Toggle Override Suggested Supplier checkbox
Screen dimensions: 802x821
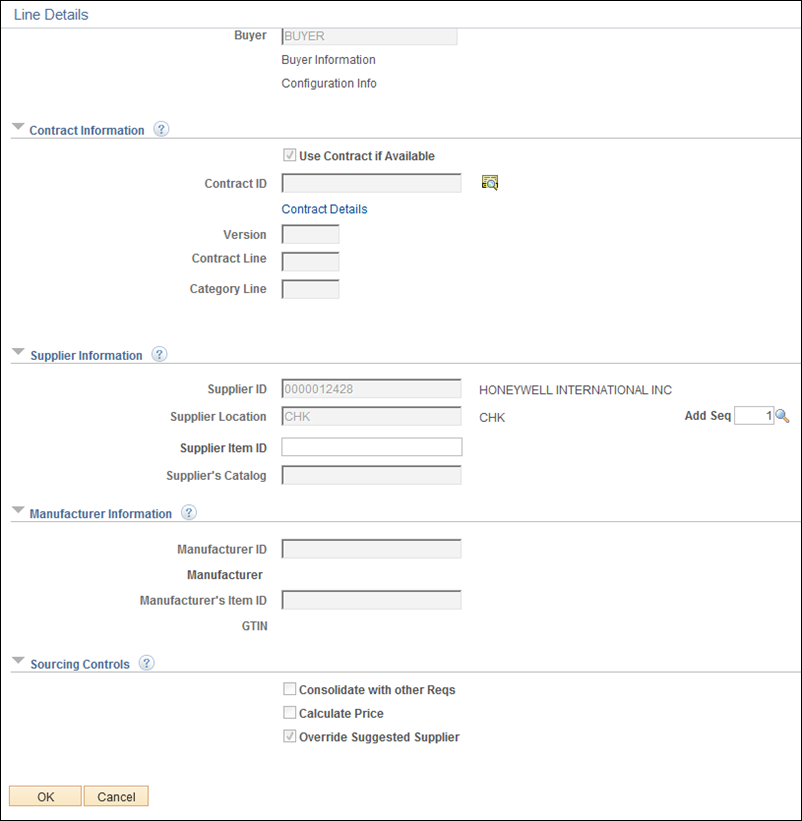coord(289,736)
